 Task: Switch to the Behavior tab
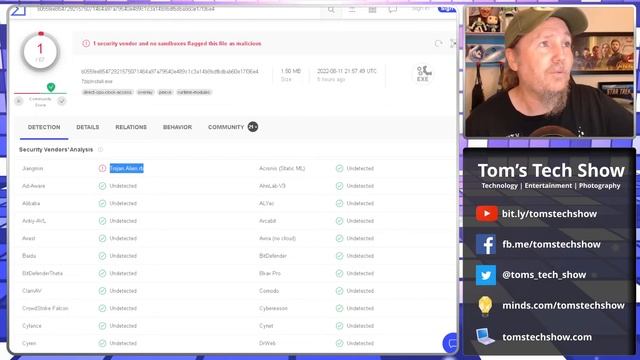click(x=178, y=127)
